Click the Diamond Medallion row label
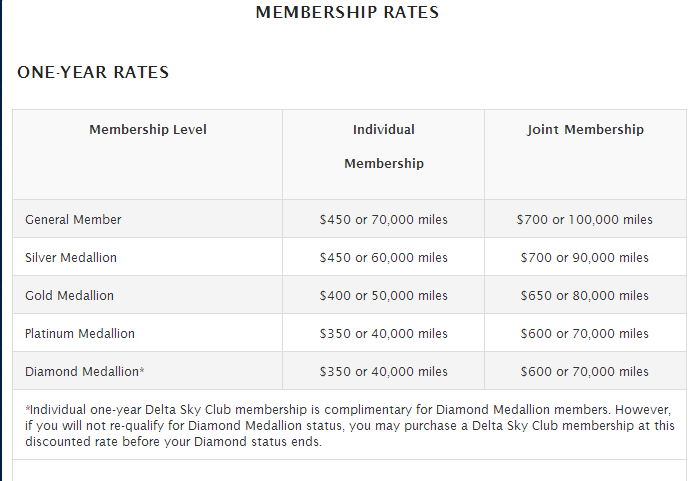The image size is (697, 481). 84,371
